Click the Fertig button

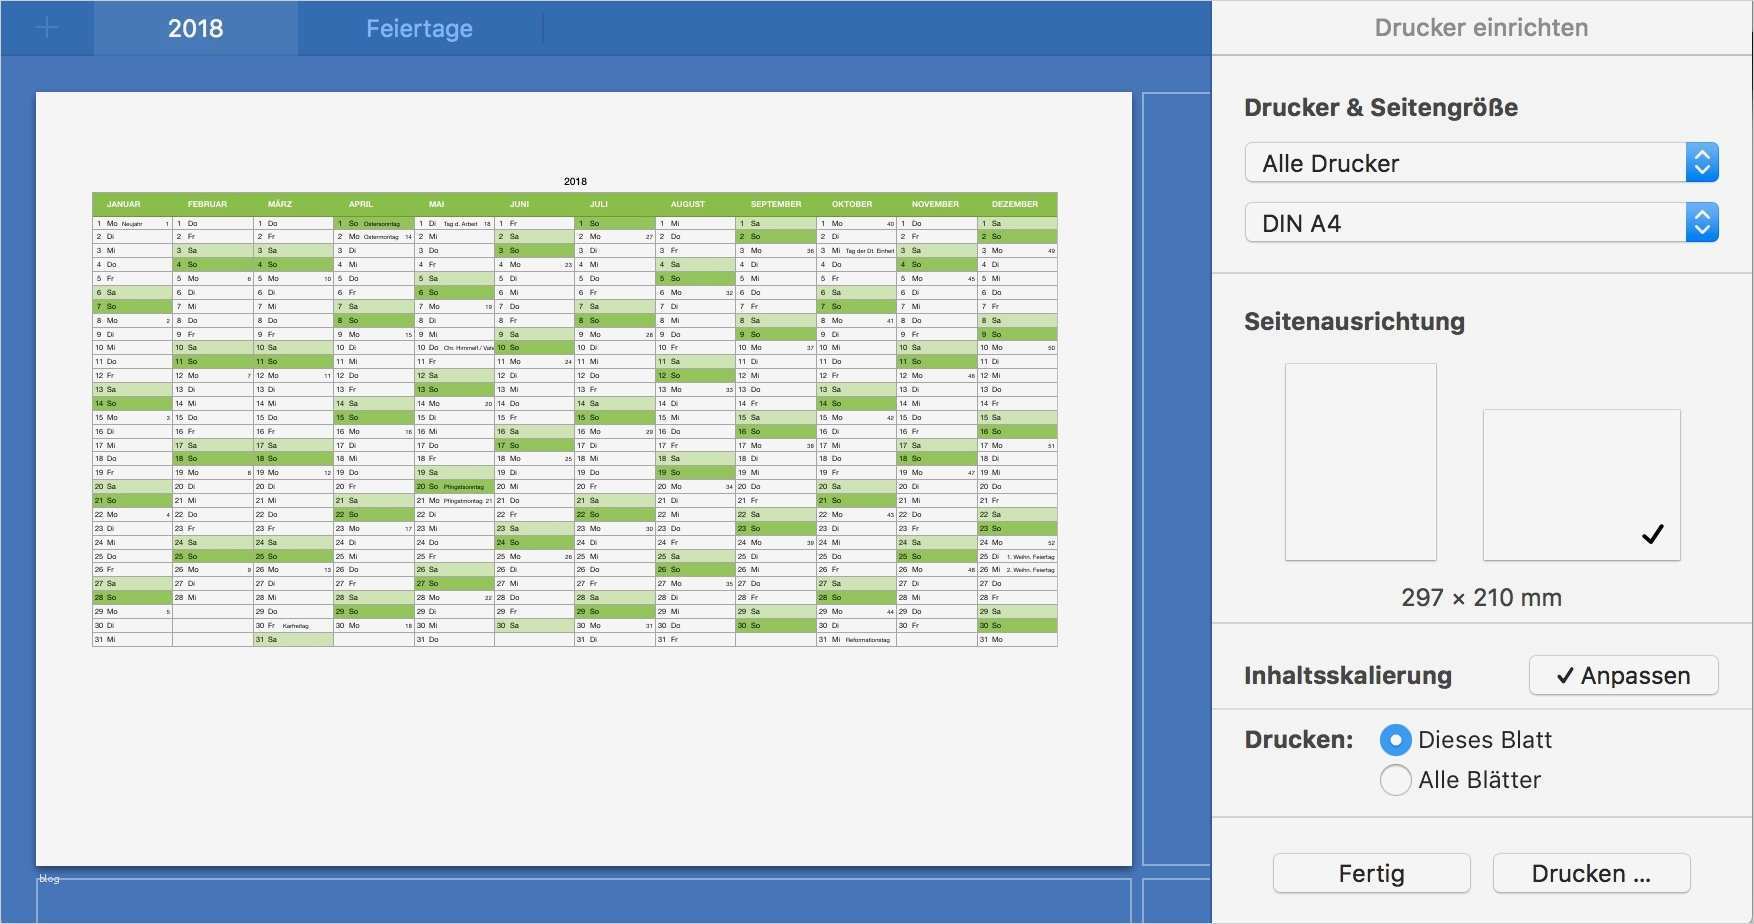pyautogui.click(x=1372, y=873)
